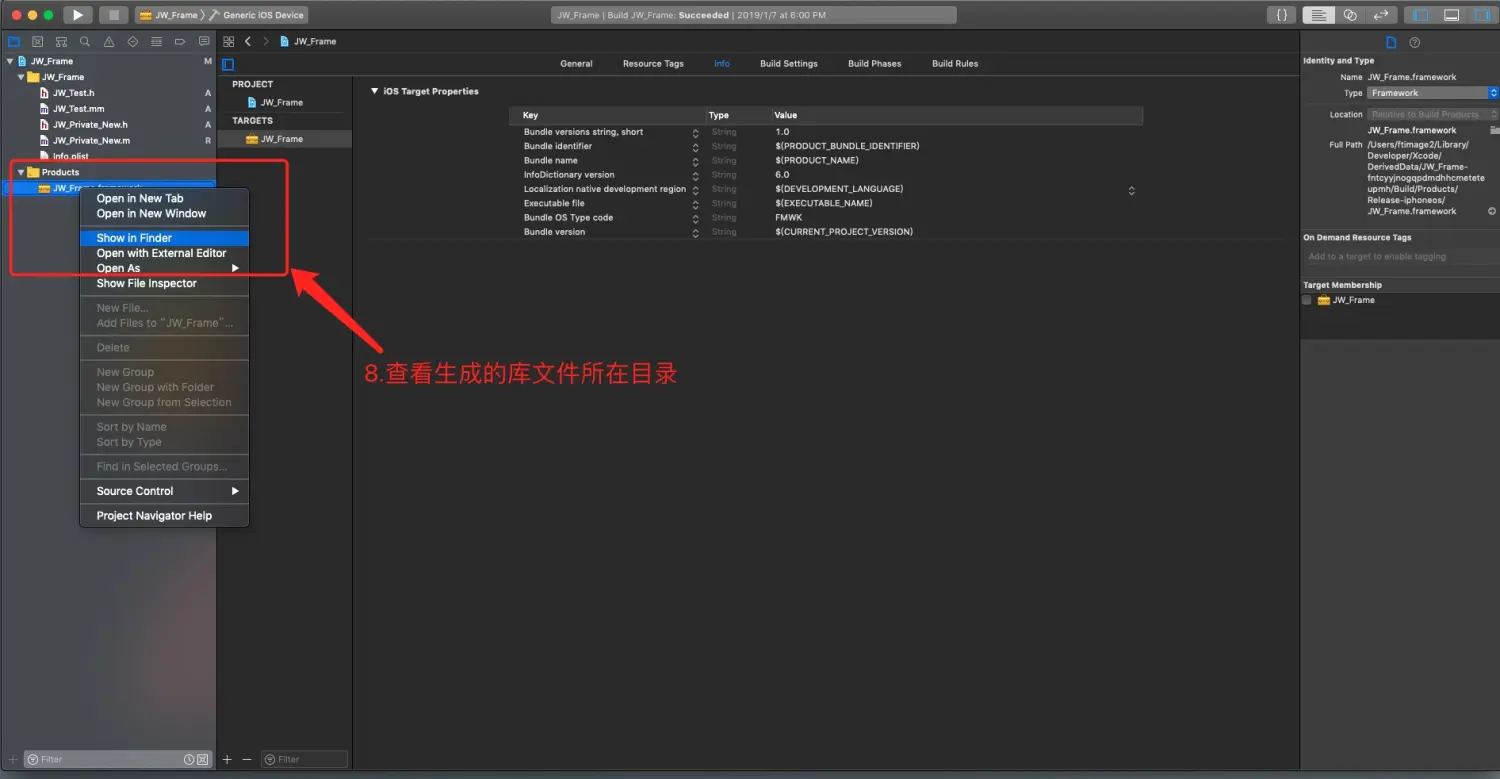Image resolution: width=1500 pixels, height=779 pixels.
Task: Choose Project Navigator Help
Action: (x=164, y=516)
